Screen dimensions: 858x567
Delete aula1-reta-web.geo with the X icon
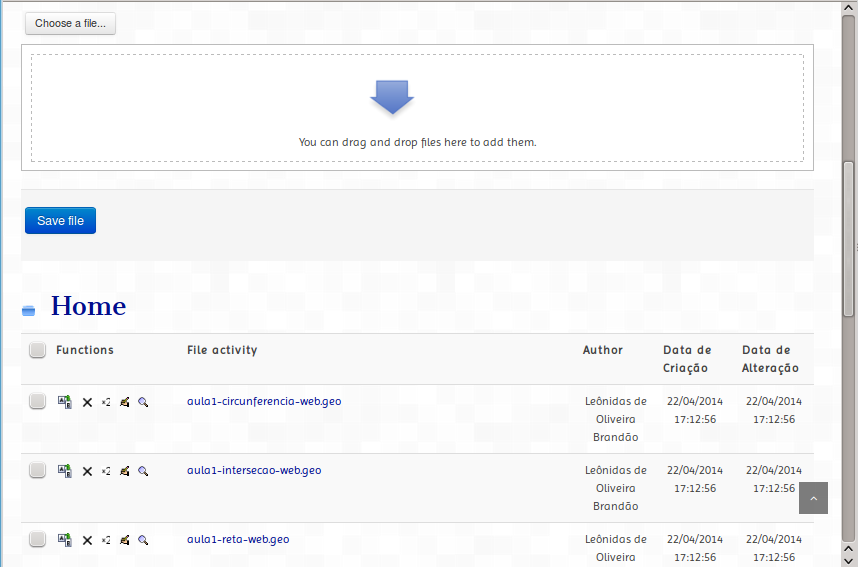coord(87,540)
